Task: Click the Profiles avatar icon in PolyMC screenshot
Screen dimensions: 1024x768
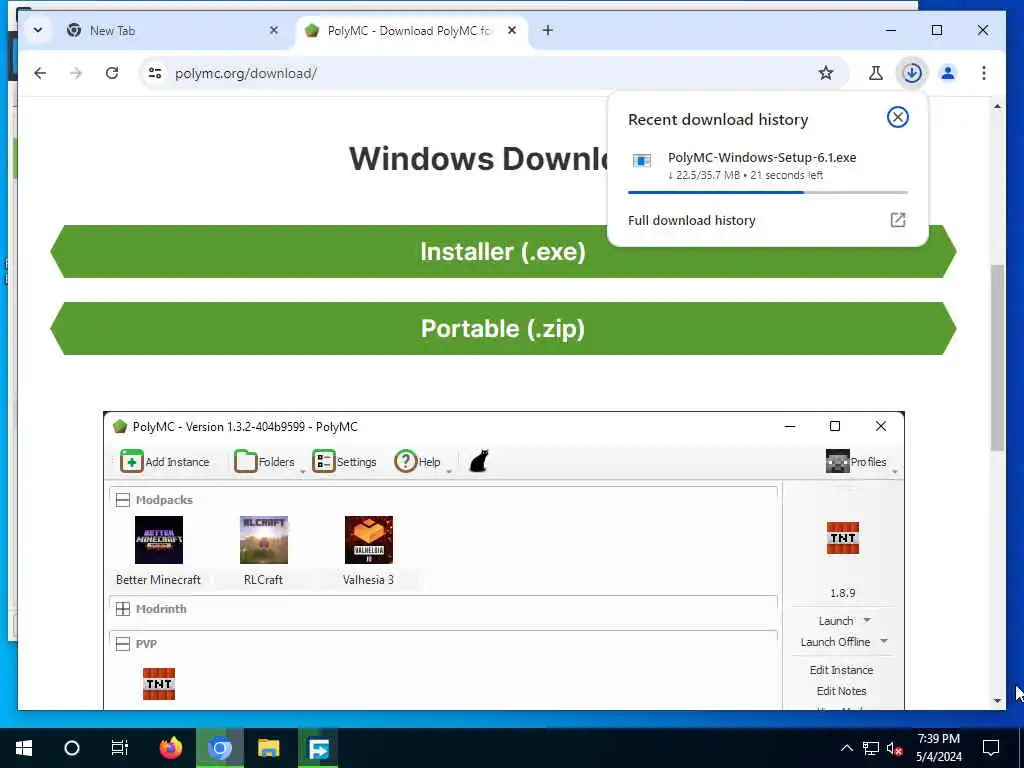Action: click(x=837, y=461)
